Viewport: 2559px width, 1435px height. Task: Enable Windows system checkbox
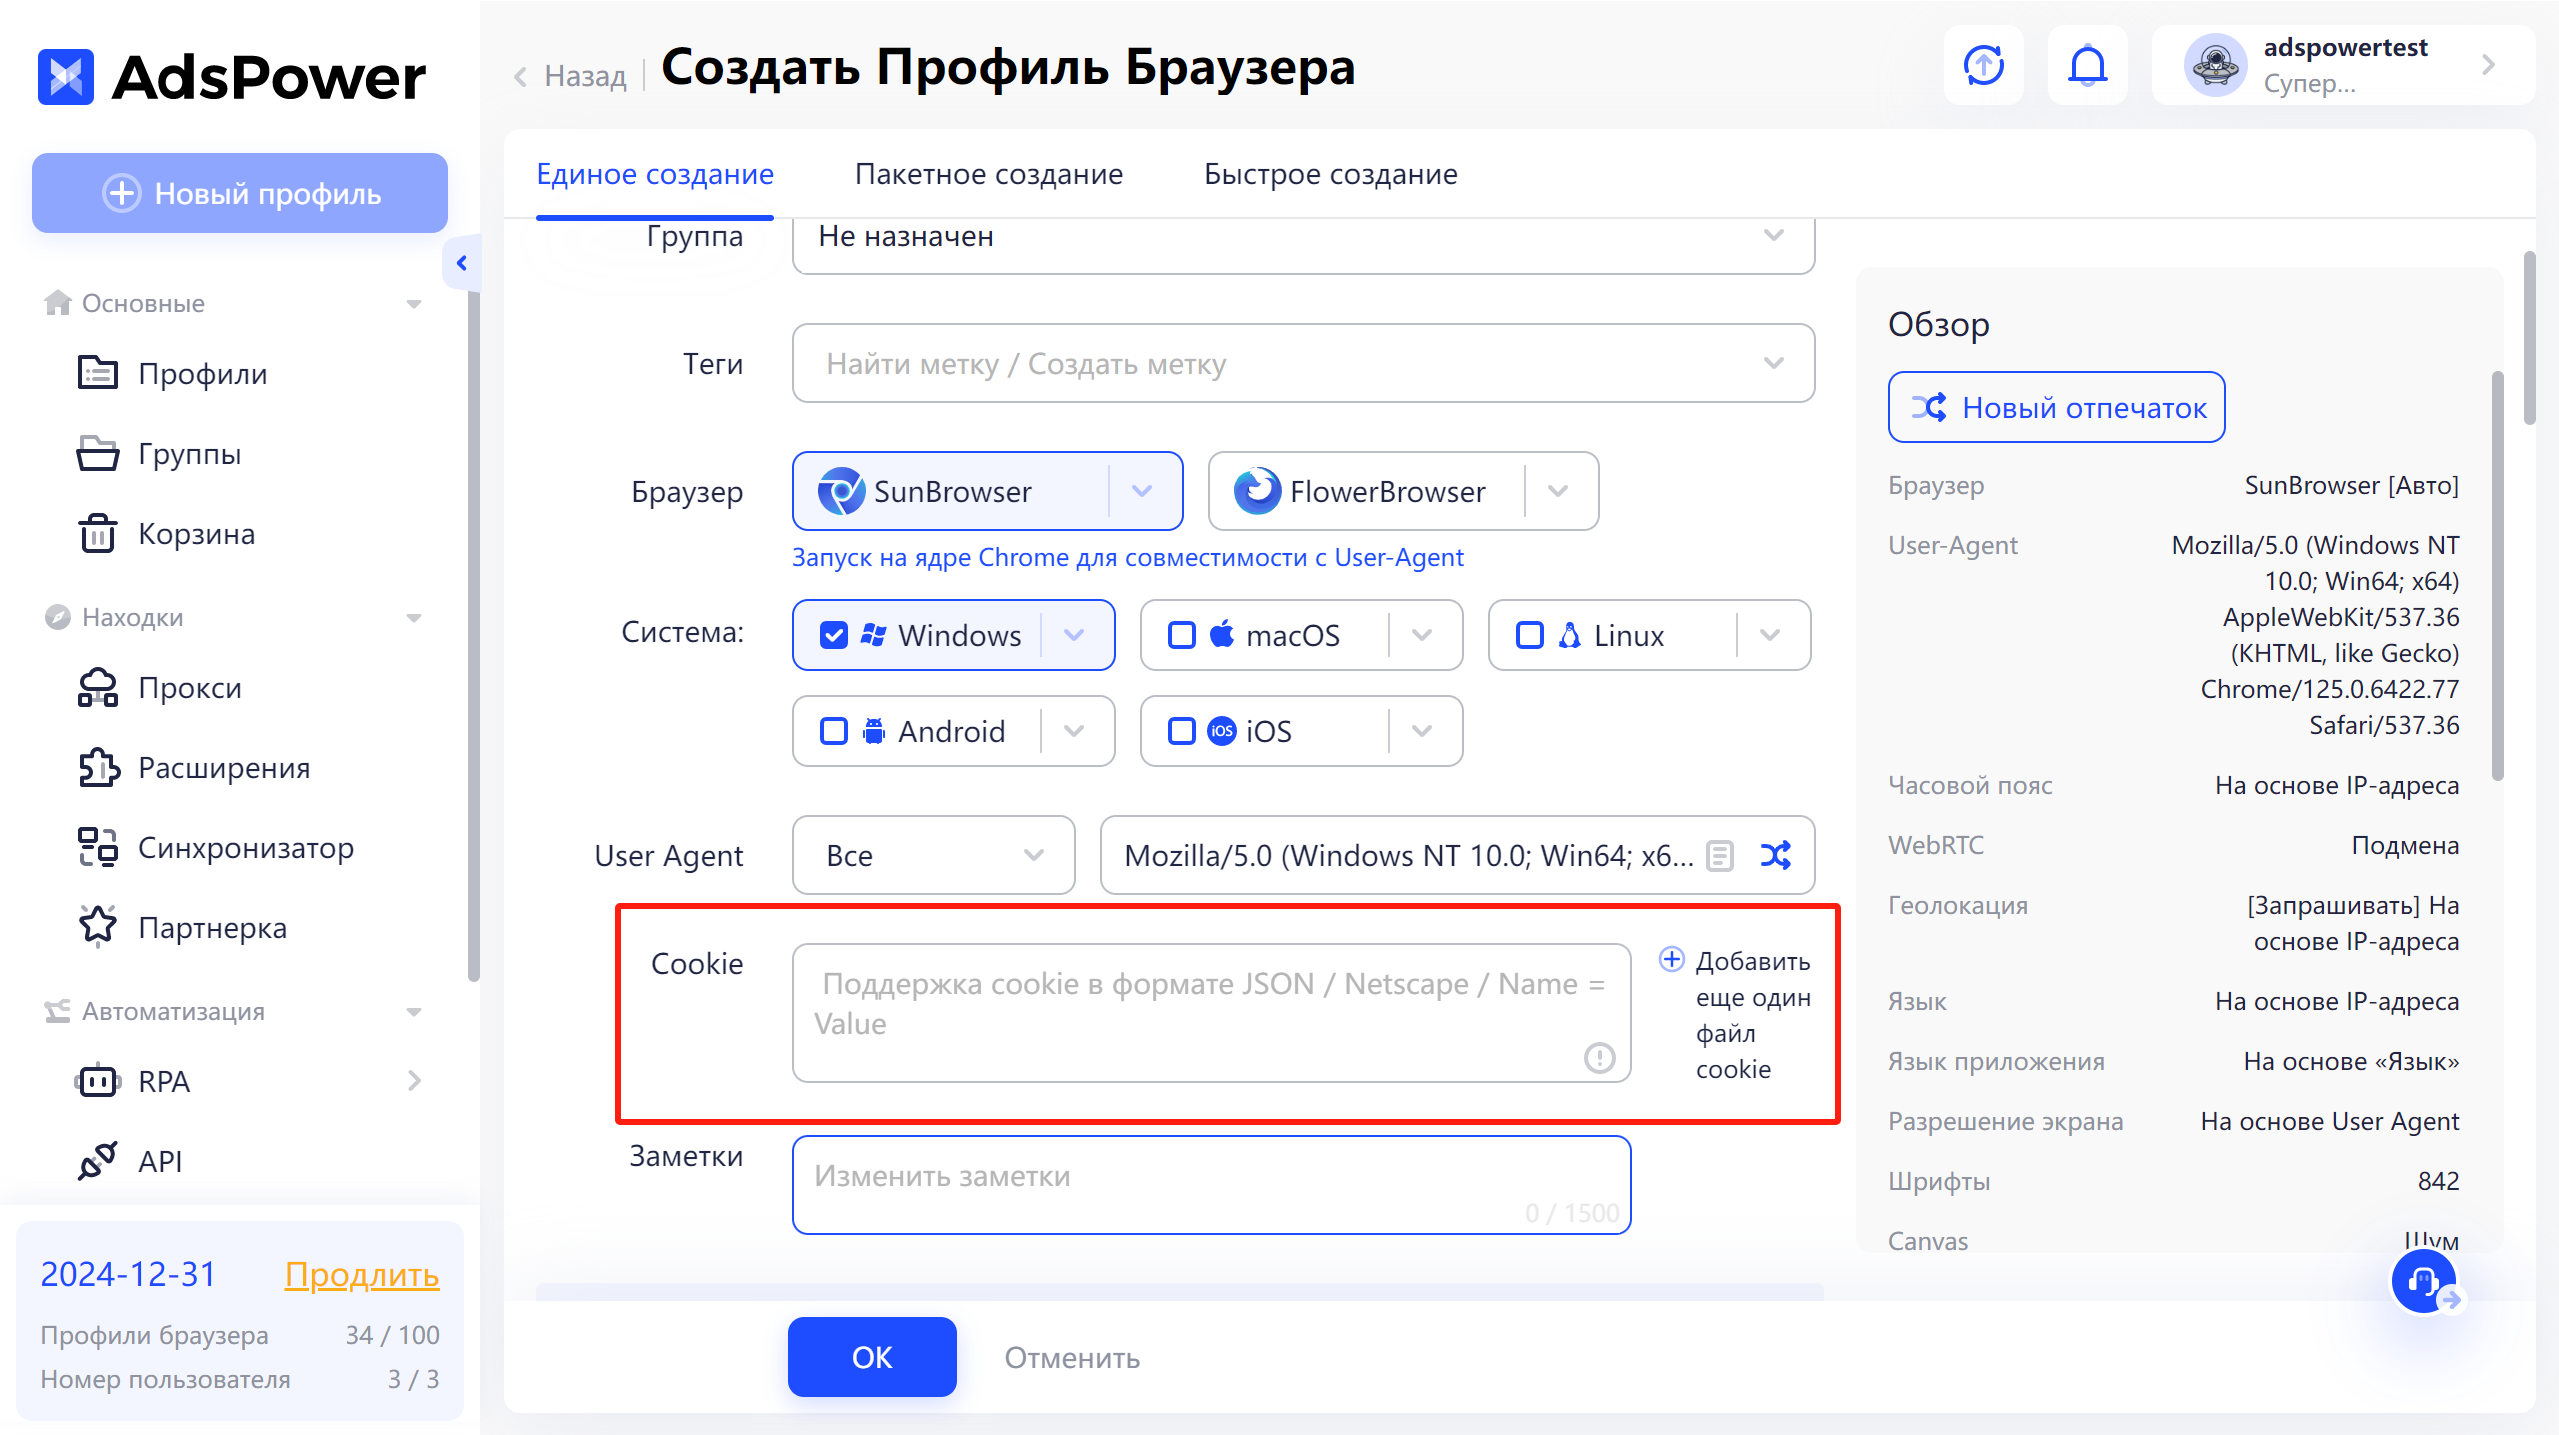click(838, 635)
